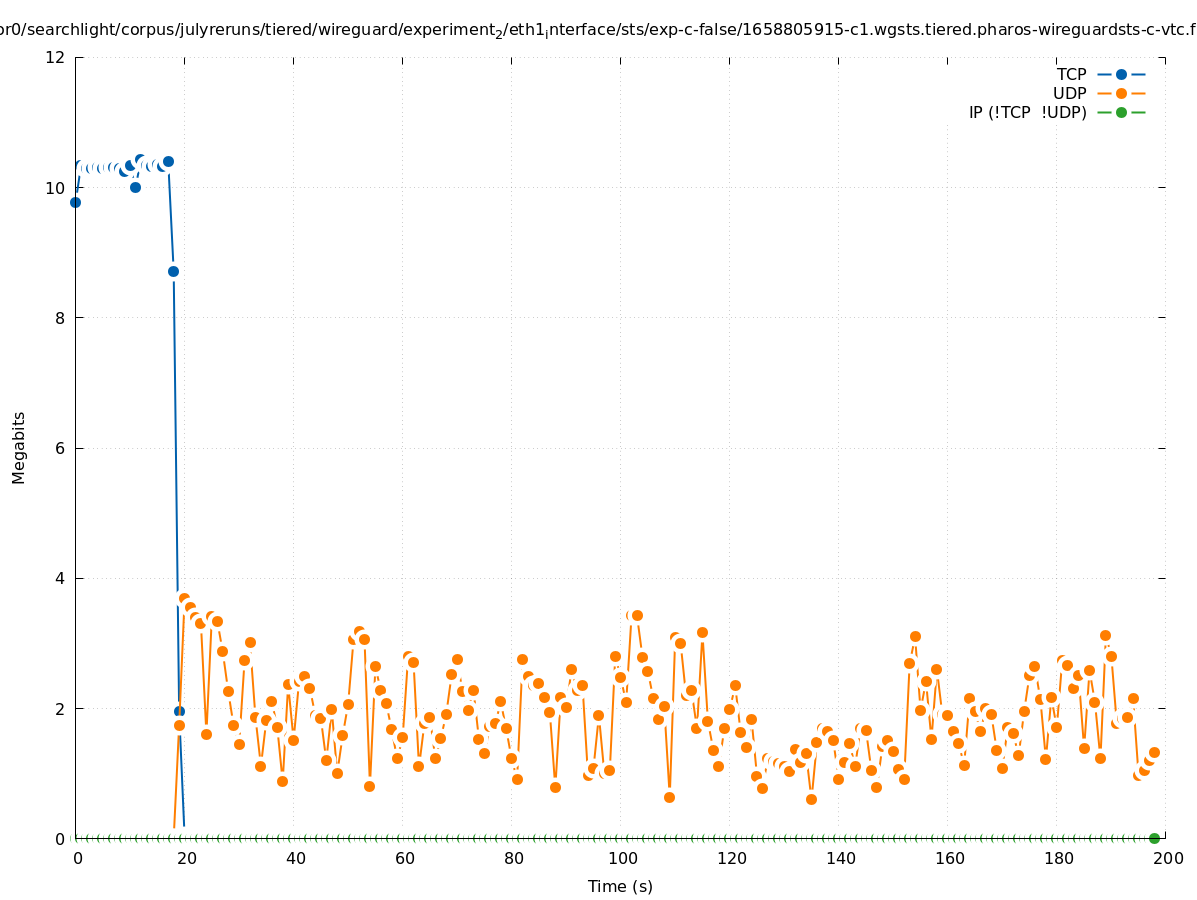Click the last orange UDP point on the right

click(x=1154, y=752)
